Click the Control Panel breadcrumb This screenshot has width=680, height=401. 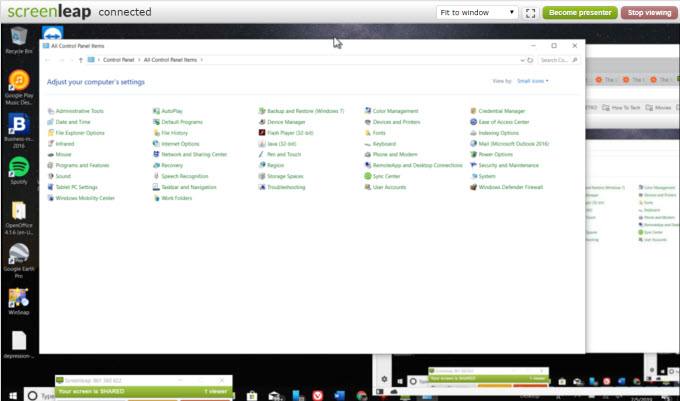pyautogui.click(x=119, y=60)
